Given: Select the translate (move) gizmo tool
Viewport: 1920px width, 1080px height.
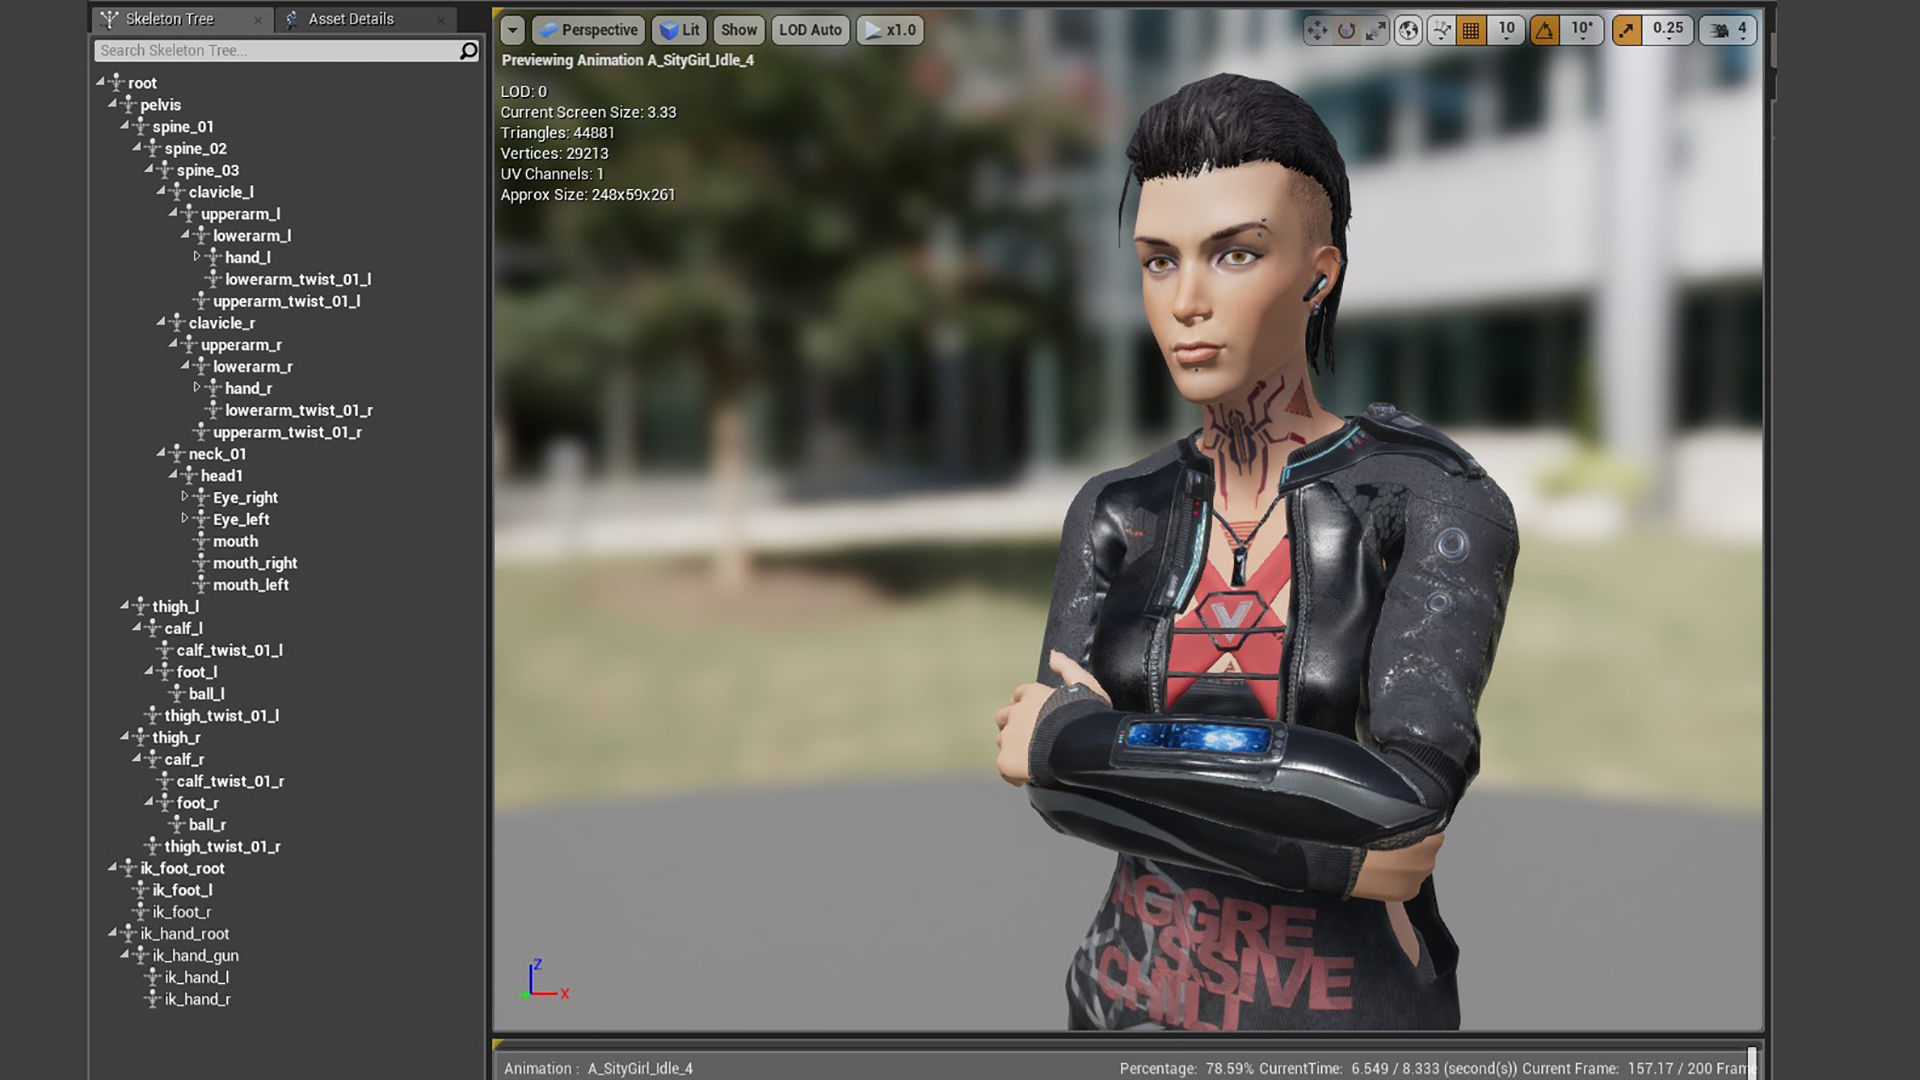Looking at the screenshot, I should click(1317, 30).
